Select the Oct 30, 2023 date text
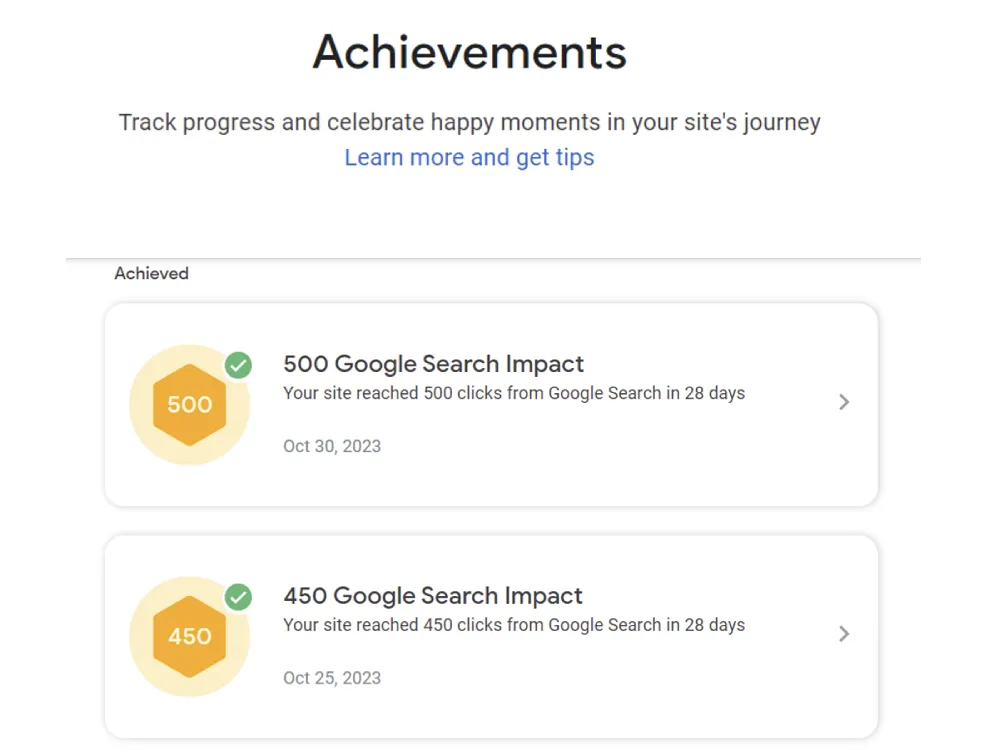986x755 pixels. click(332, 446)
